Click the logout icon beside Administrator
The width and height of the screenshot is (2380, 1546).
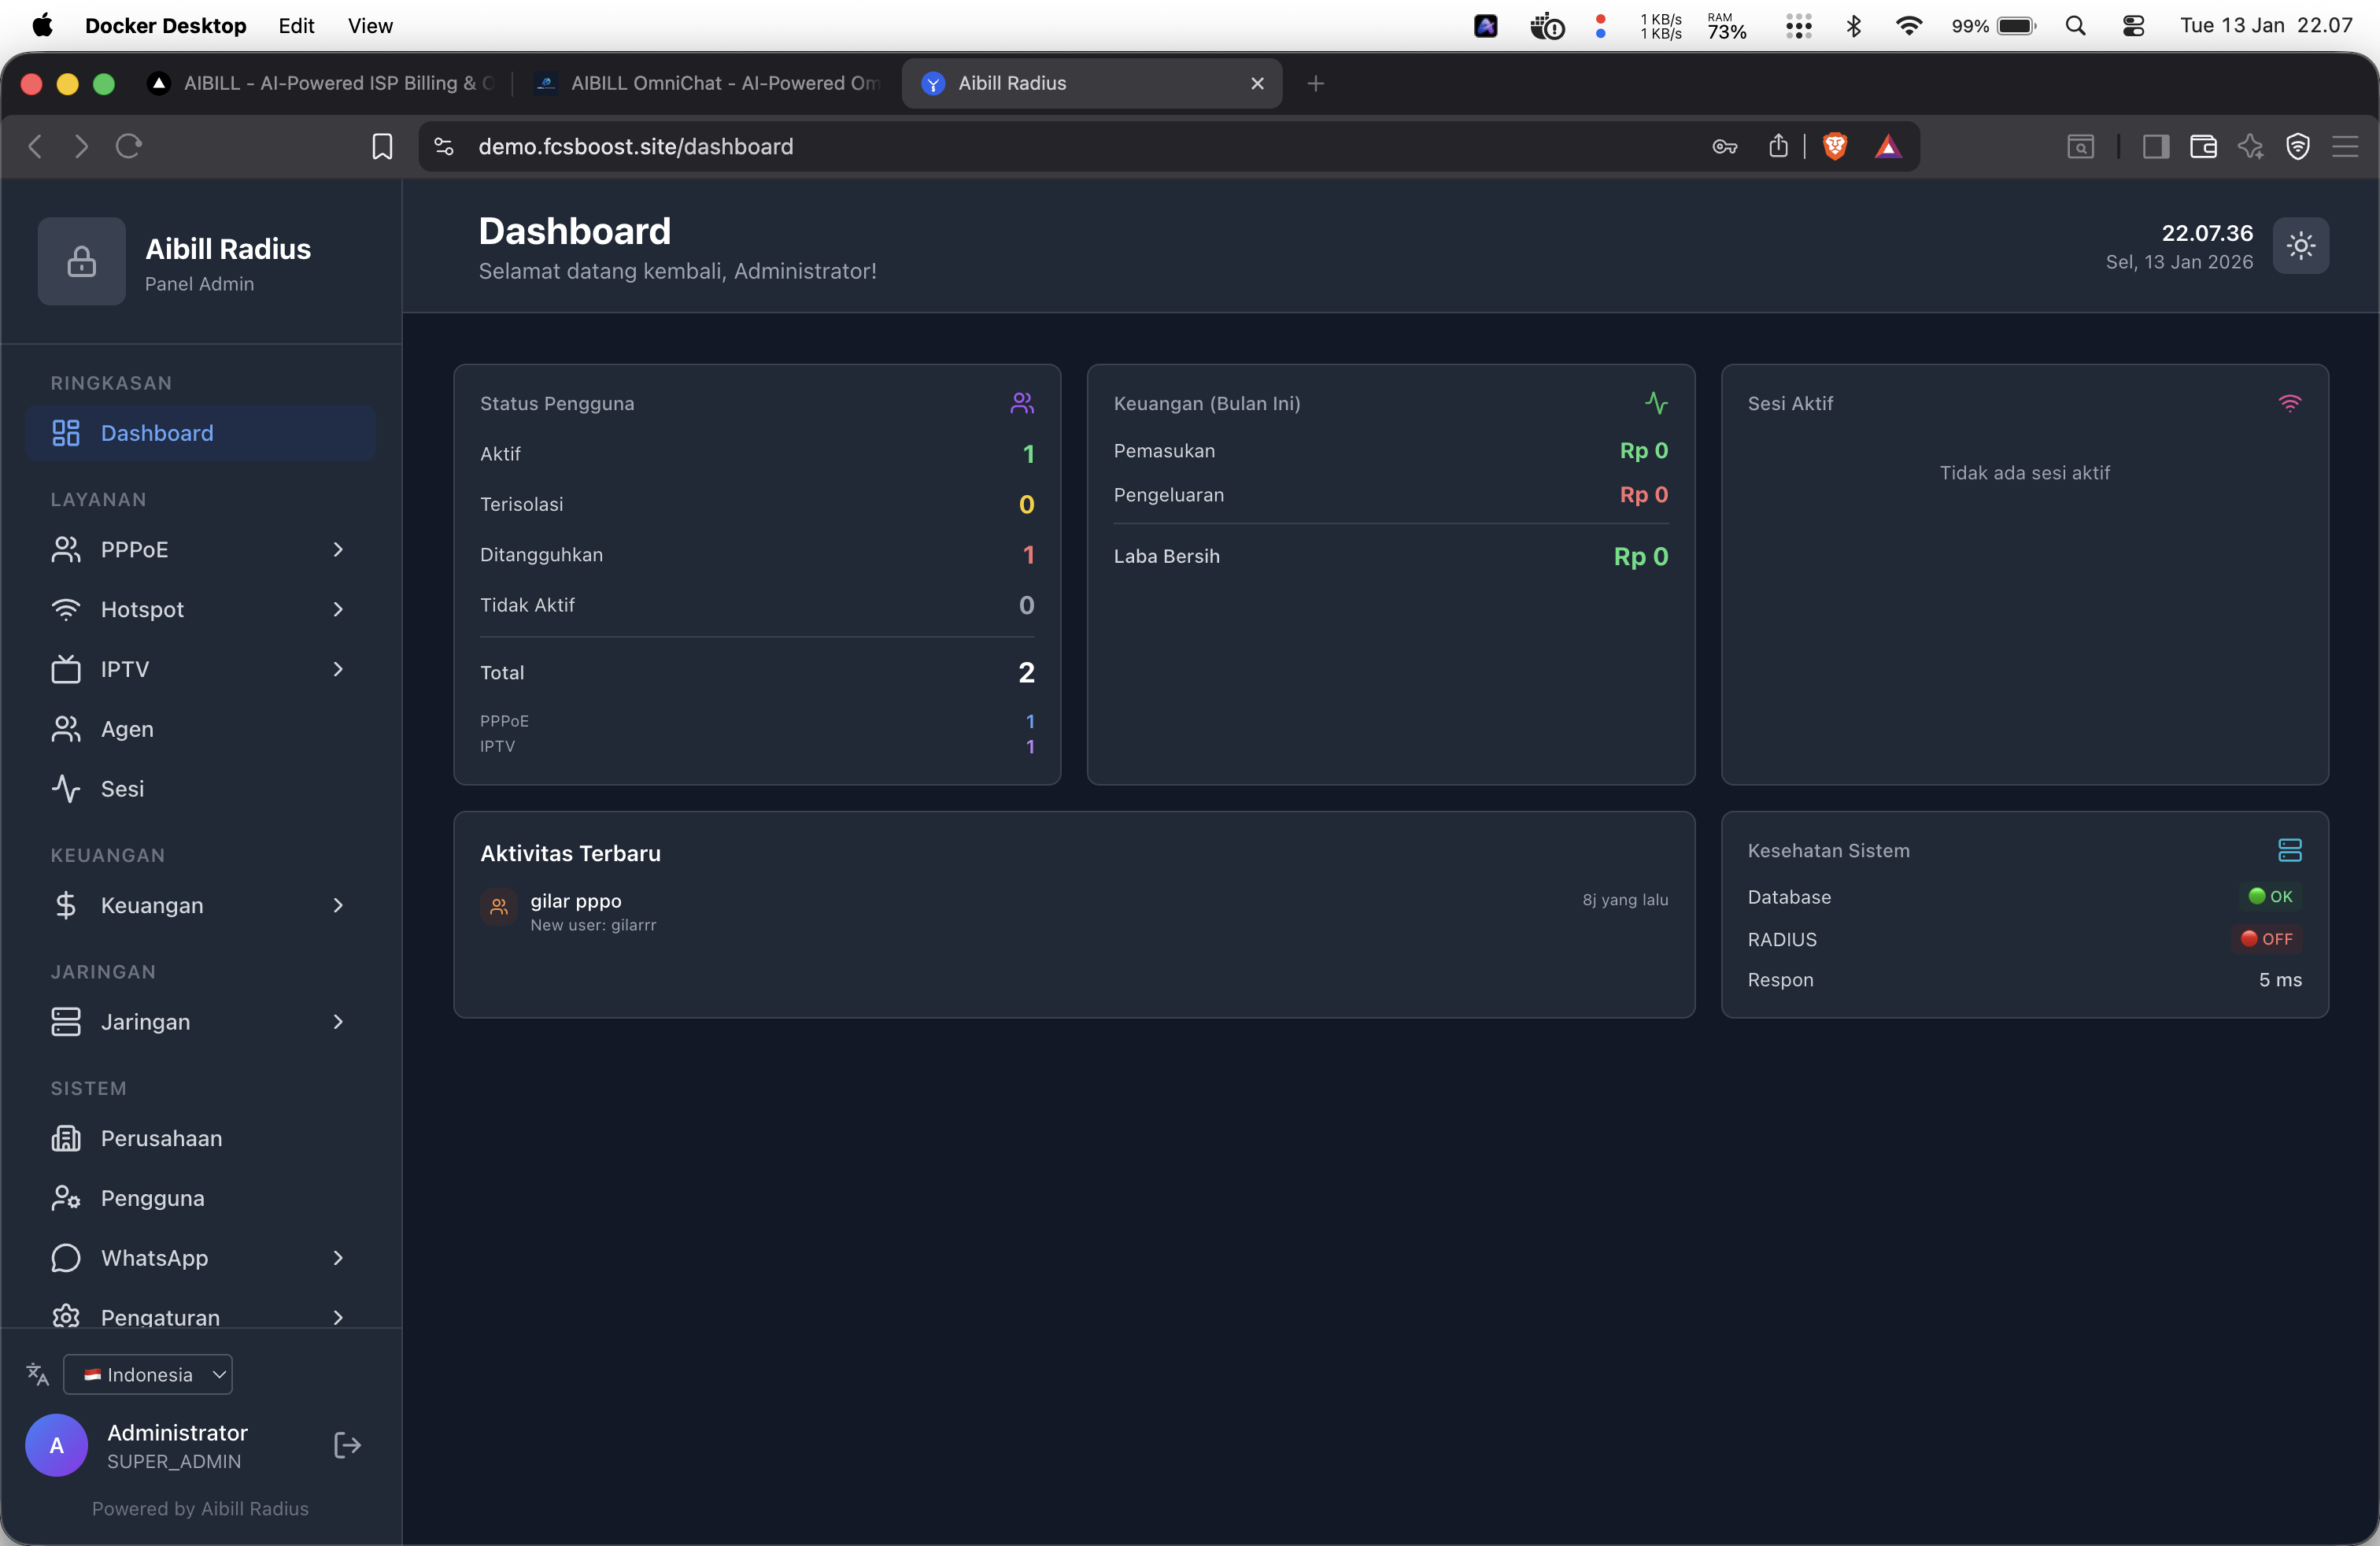(346, 1445)
